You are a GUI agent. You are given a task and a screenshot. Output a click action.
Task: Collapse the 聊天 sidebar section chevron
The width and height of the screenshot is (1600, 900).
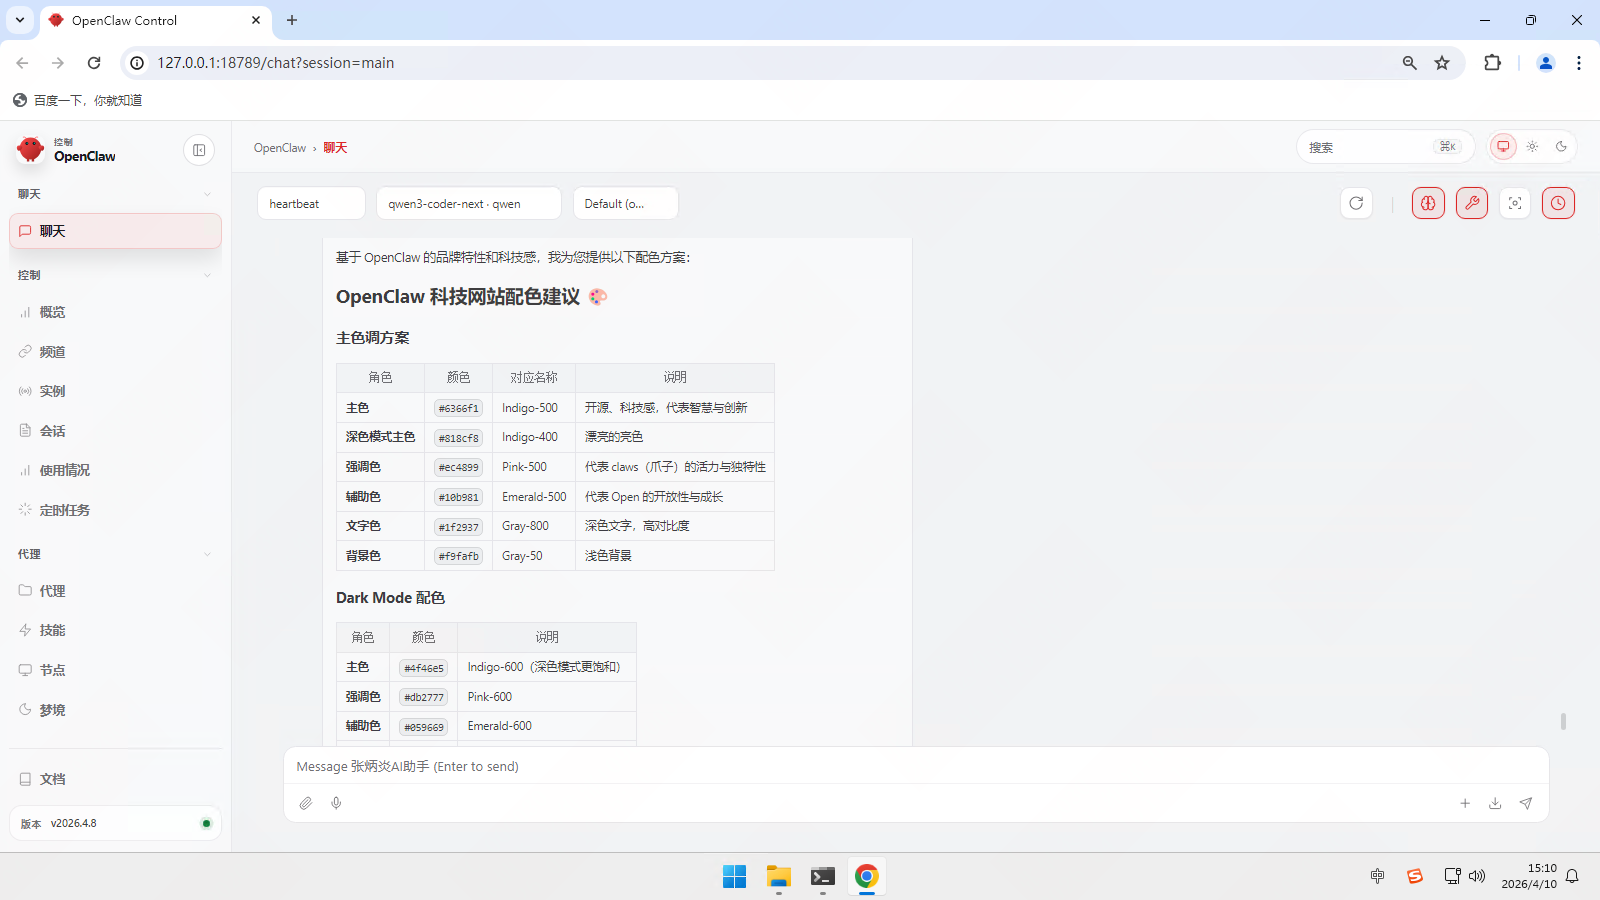click(207, 194)
